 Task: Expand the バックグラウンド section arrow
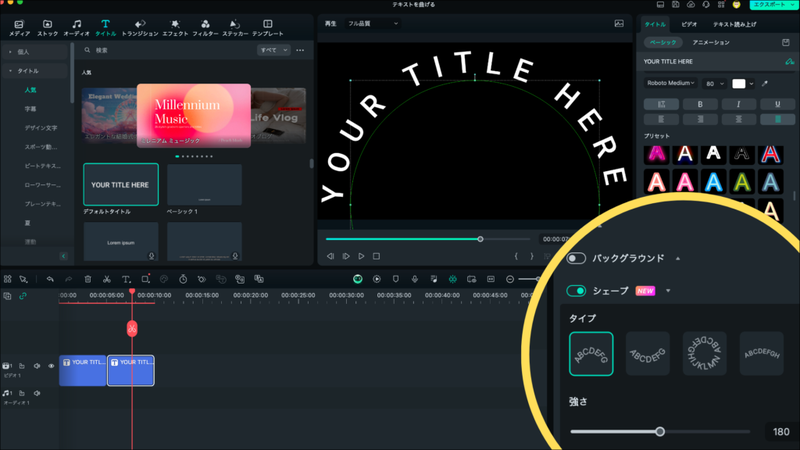coord(678,259)
